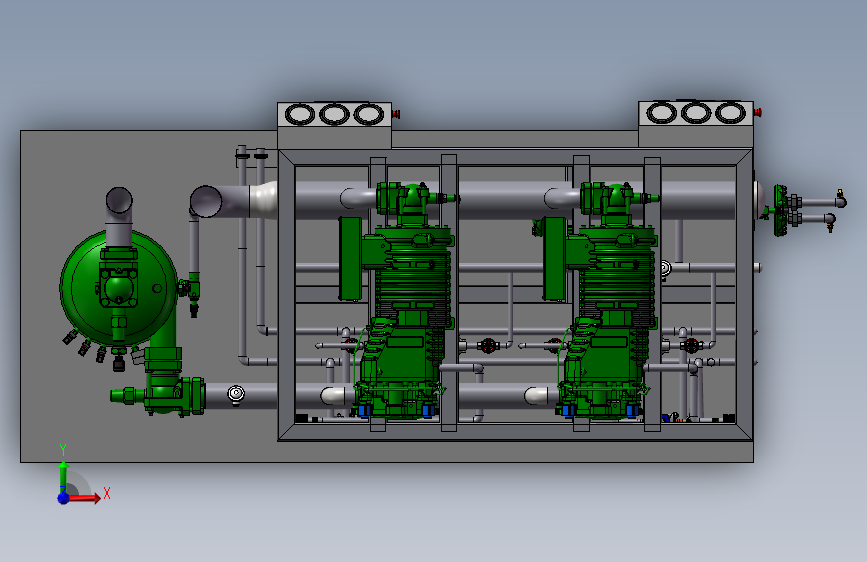
Task: Select the first ring on the top-left cooler box
Action: pos(300,115)
